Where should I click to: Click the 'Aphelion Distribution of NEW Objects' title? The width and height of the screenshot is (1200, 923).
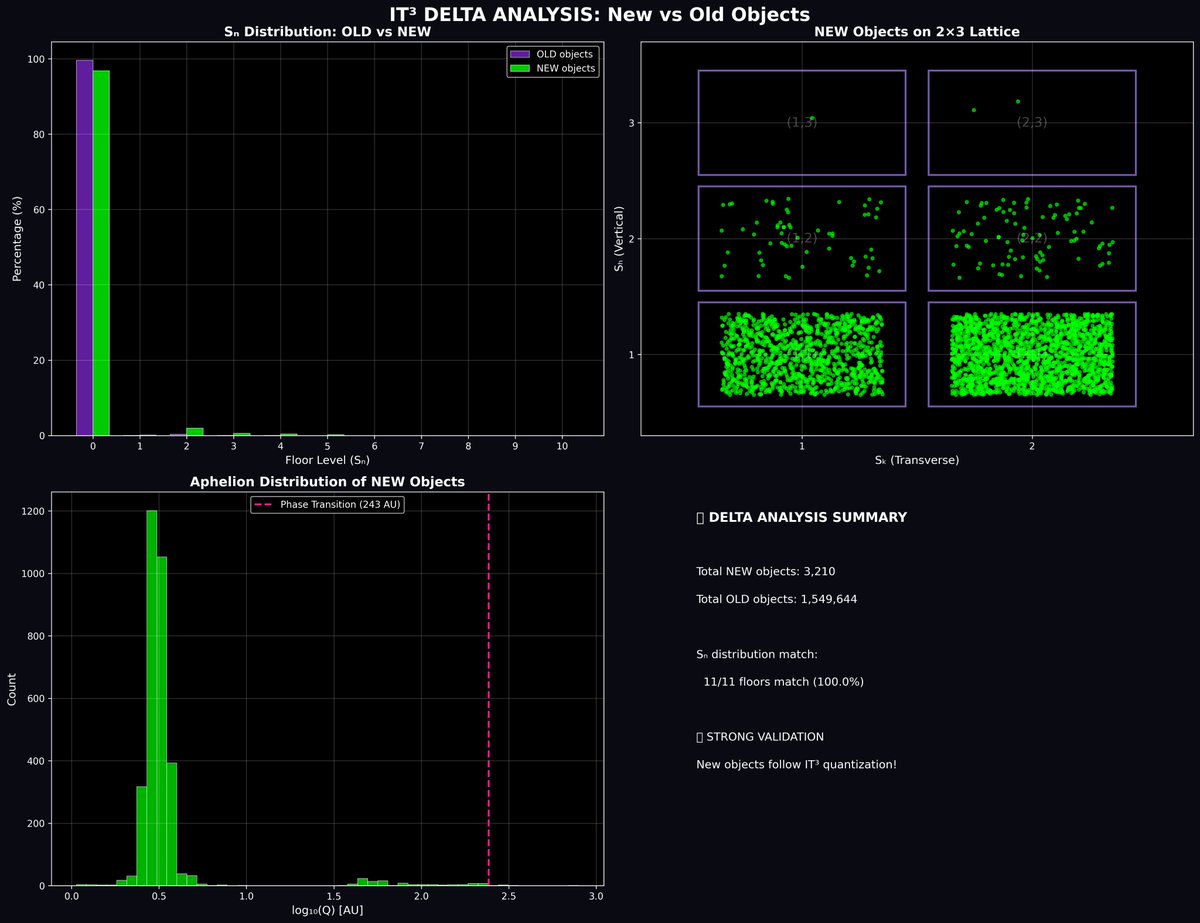pyautogui.click(x=327, y=482)
